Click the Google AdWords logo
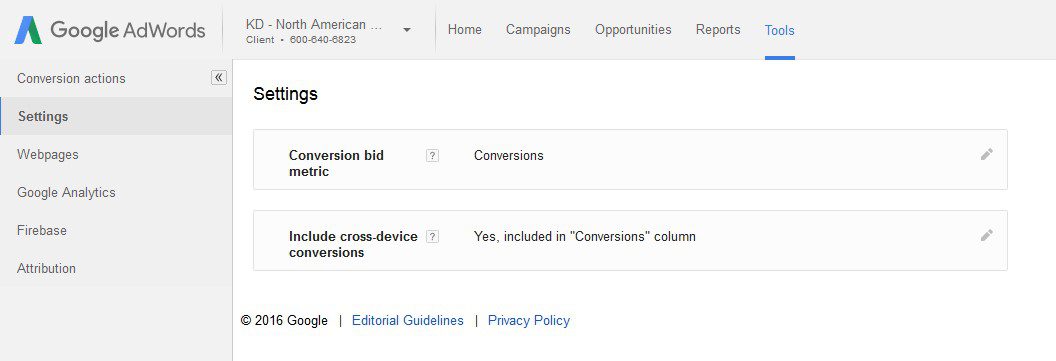 [x=110, y=30]
